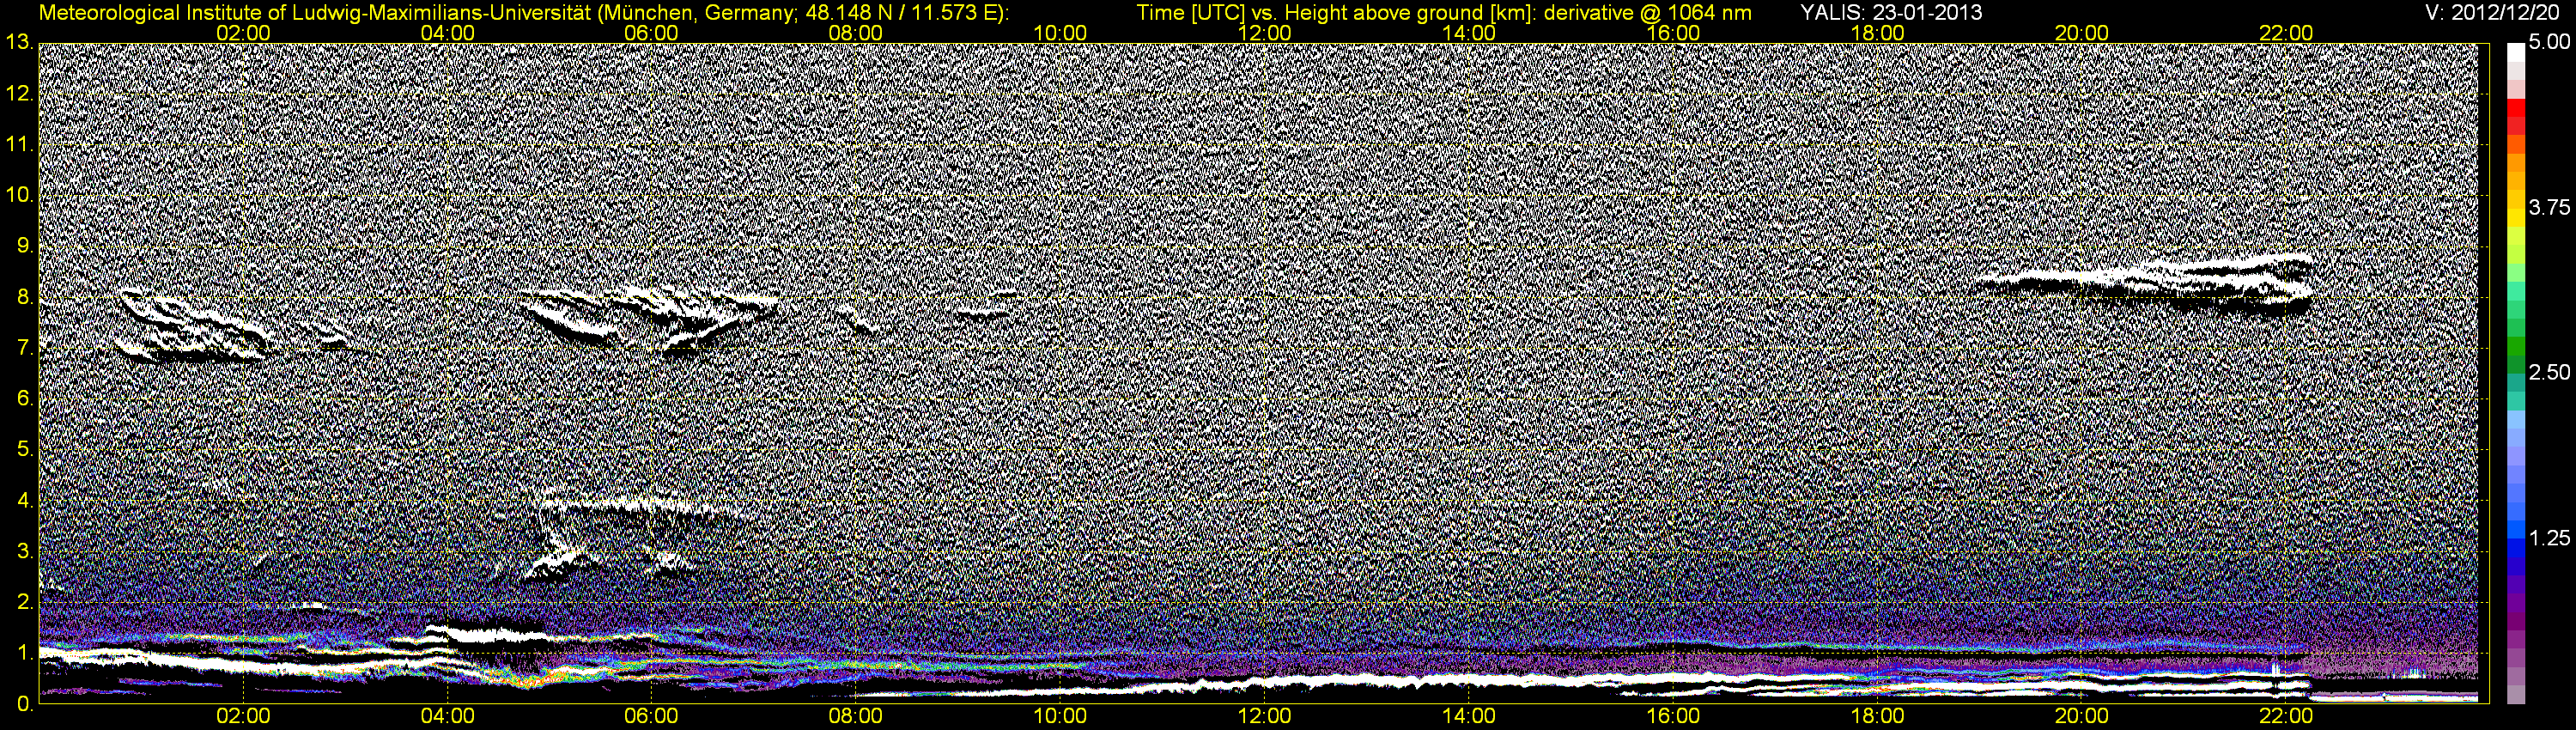Click the bottom axis '22:00' time label
The image size is (2576, 730).
(x=2287, y=717)
